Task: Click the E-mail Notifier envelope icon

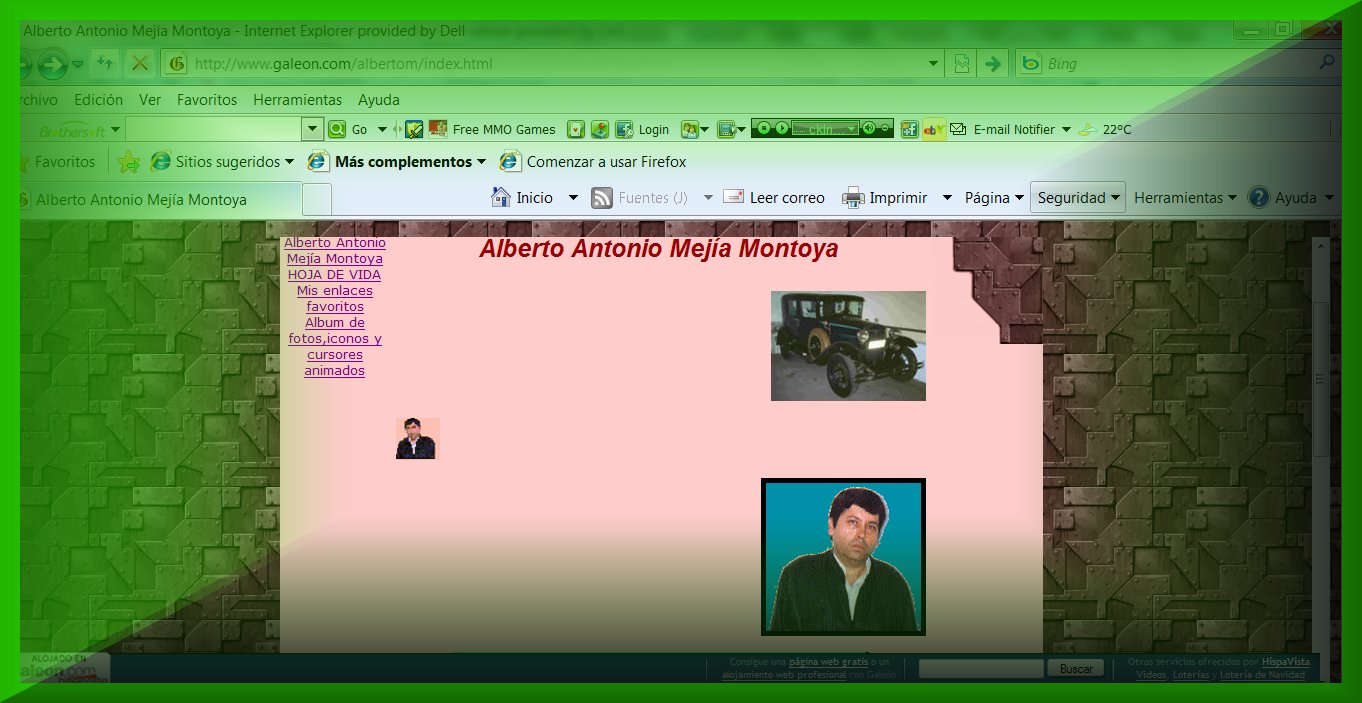Action: [958, 129]
